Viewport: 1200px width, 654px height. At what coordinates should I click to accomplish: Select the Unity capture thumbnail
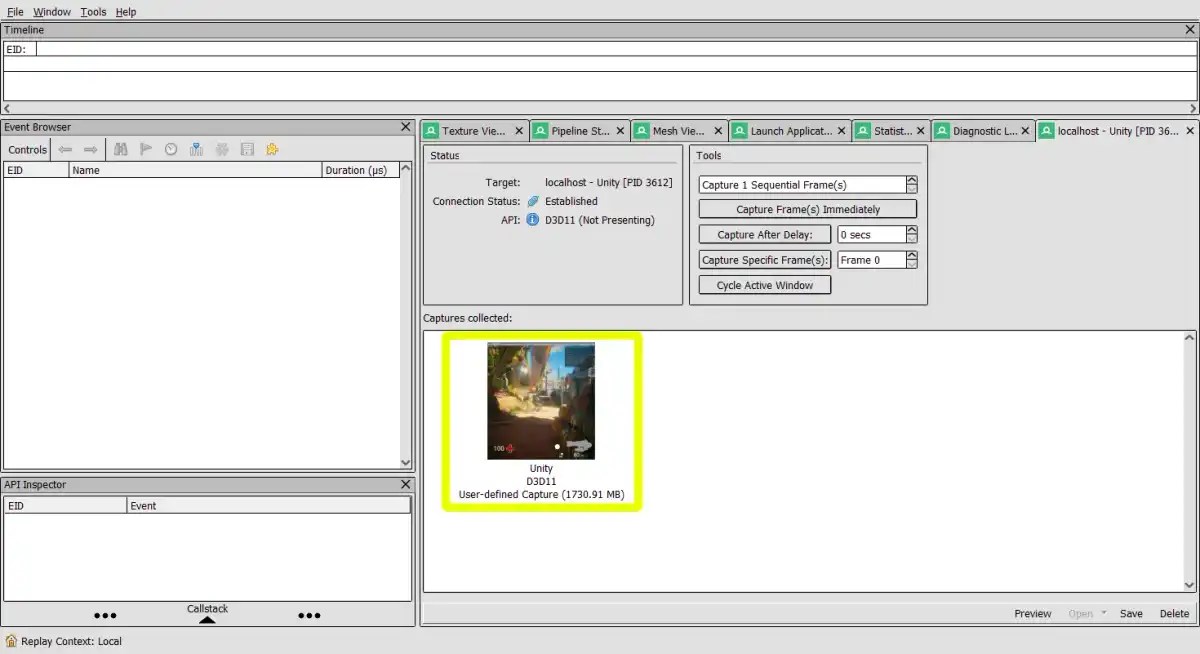(x=541, y=400)
